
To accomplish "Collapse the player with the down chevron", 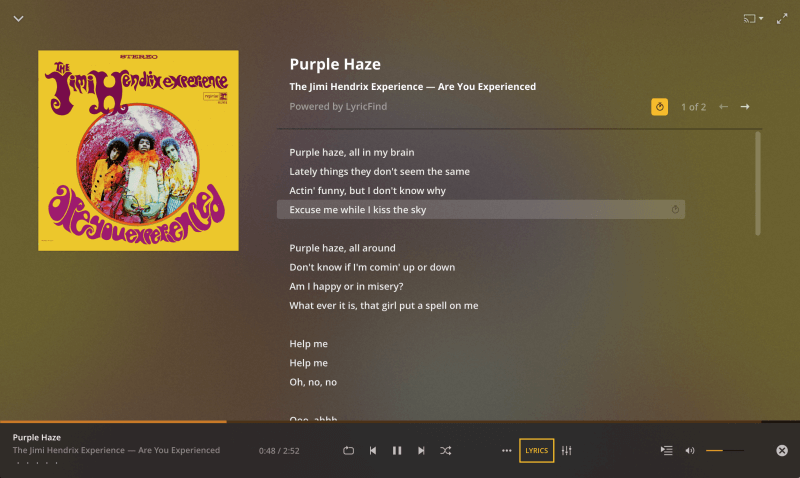I will tap(18, 19).
